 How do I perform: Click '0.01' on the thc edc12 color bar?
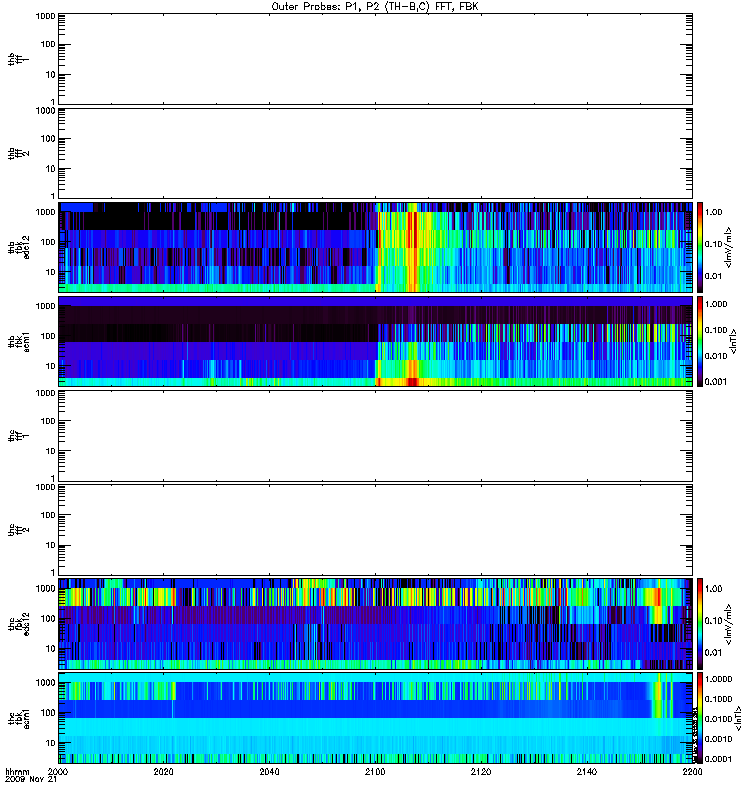click(x=713, y=653)
